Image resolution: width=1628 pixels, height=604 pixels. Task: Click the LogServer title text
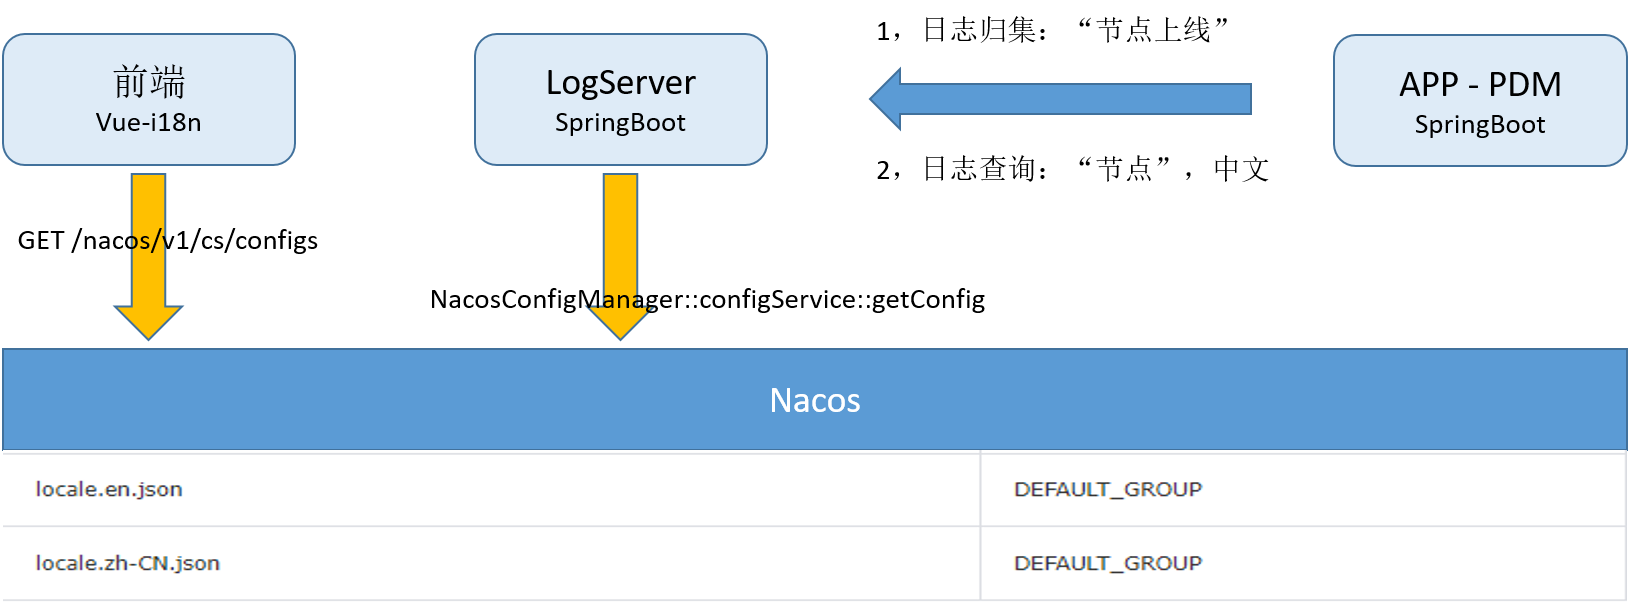click(621, 82)
